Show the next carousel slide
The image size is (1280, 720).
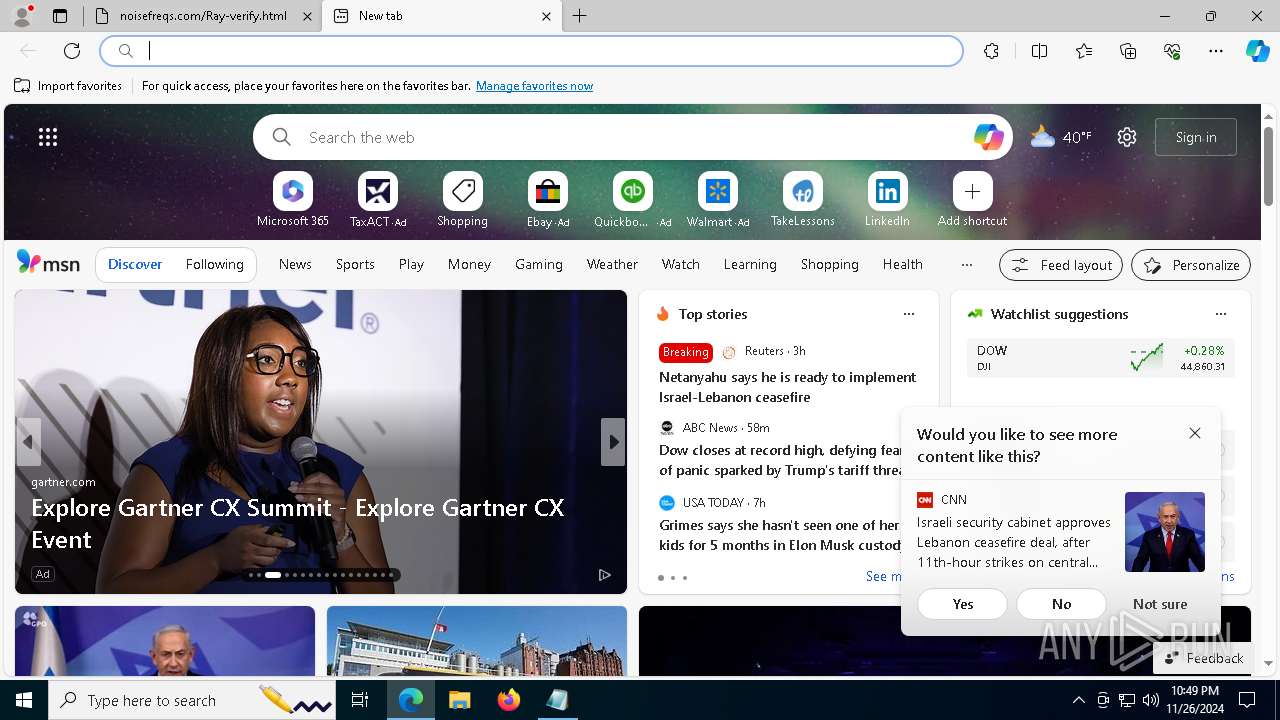coord(613,441)
